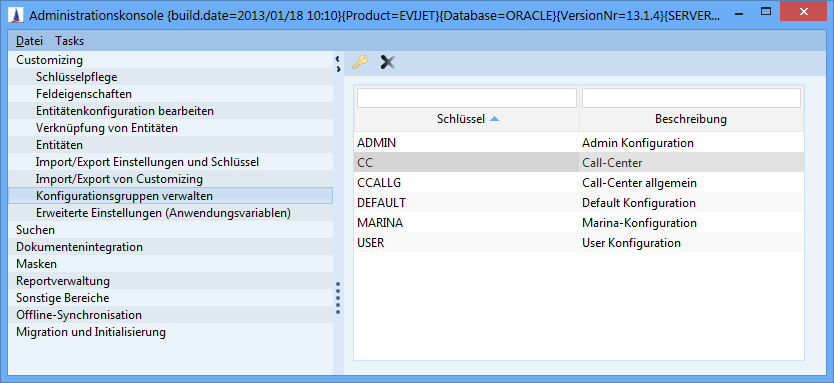Click the application sailboat icon in title bar
The width and height of the screenshot is (834, 383).
[16, 15]
